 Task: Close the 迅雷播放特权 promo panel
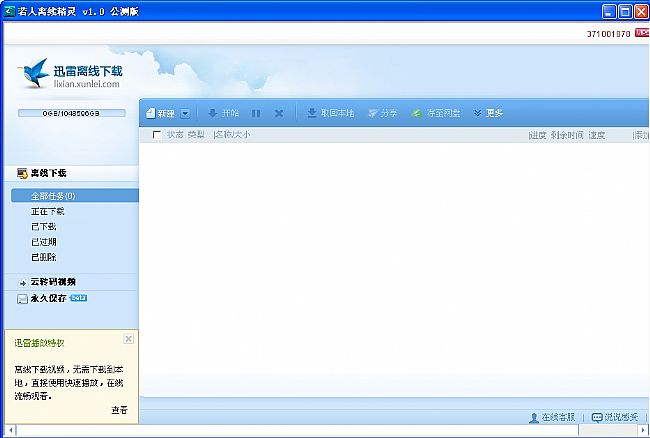[x=129, y=339]
